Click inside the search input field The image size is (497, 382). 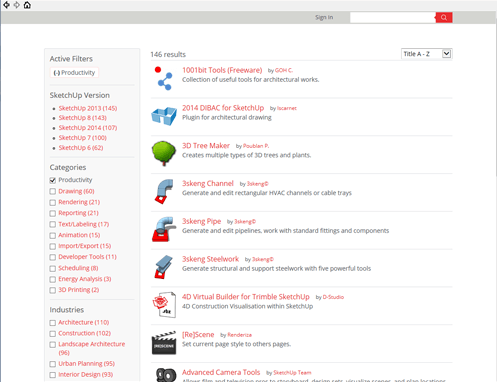click(x=393, y=17)
